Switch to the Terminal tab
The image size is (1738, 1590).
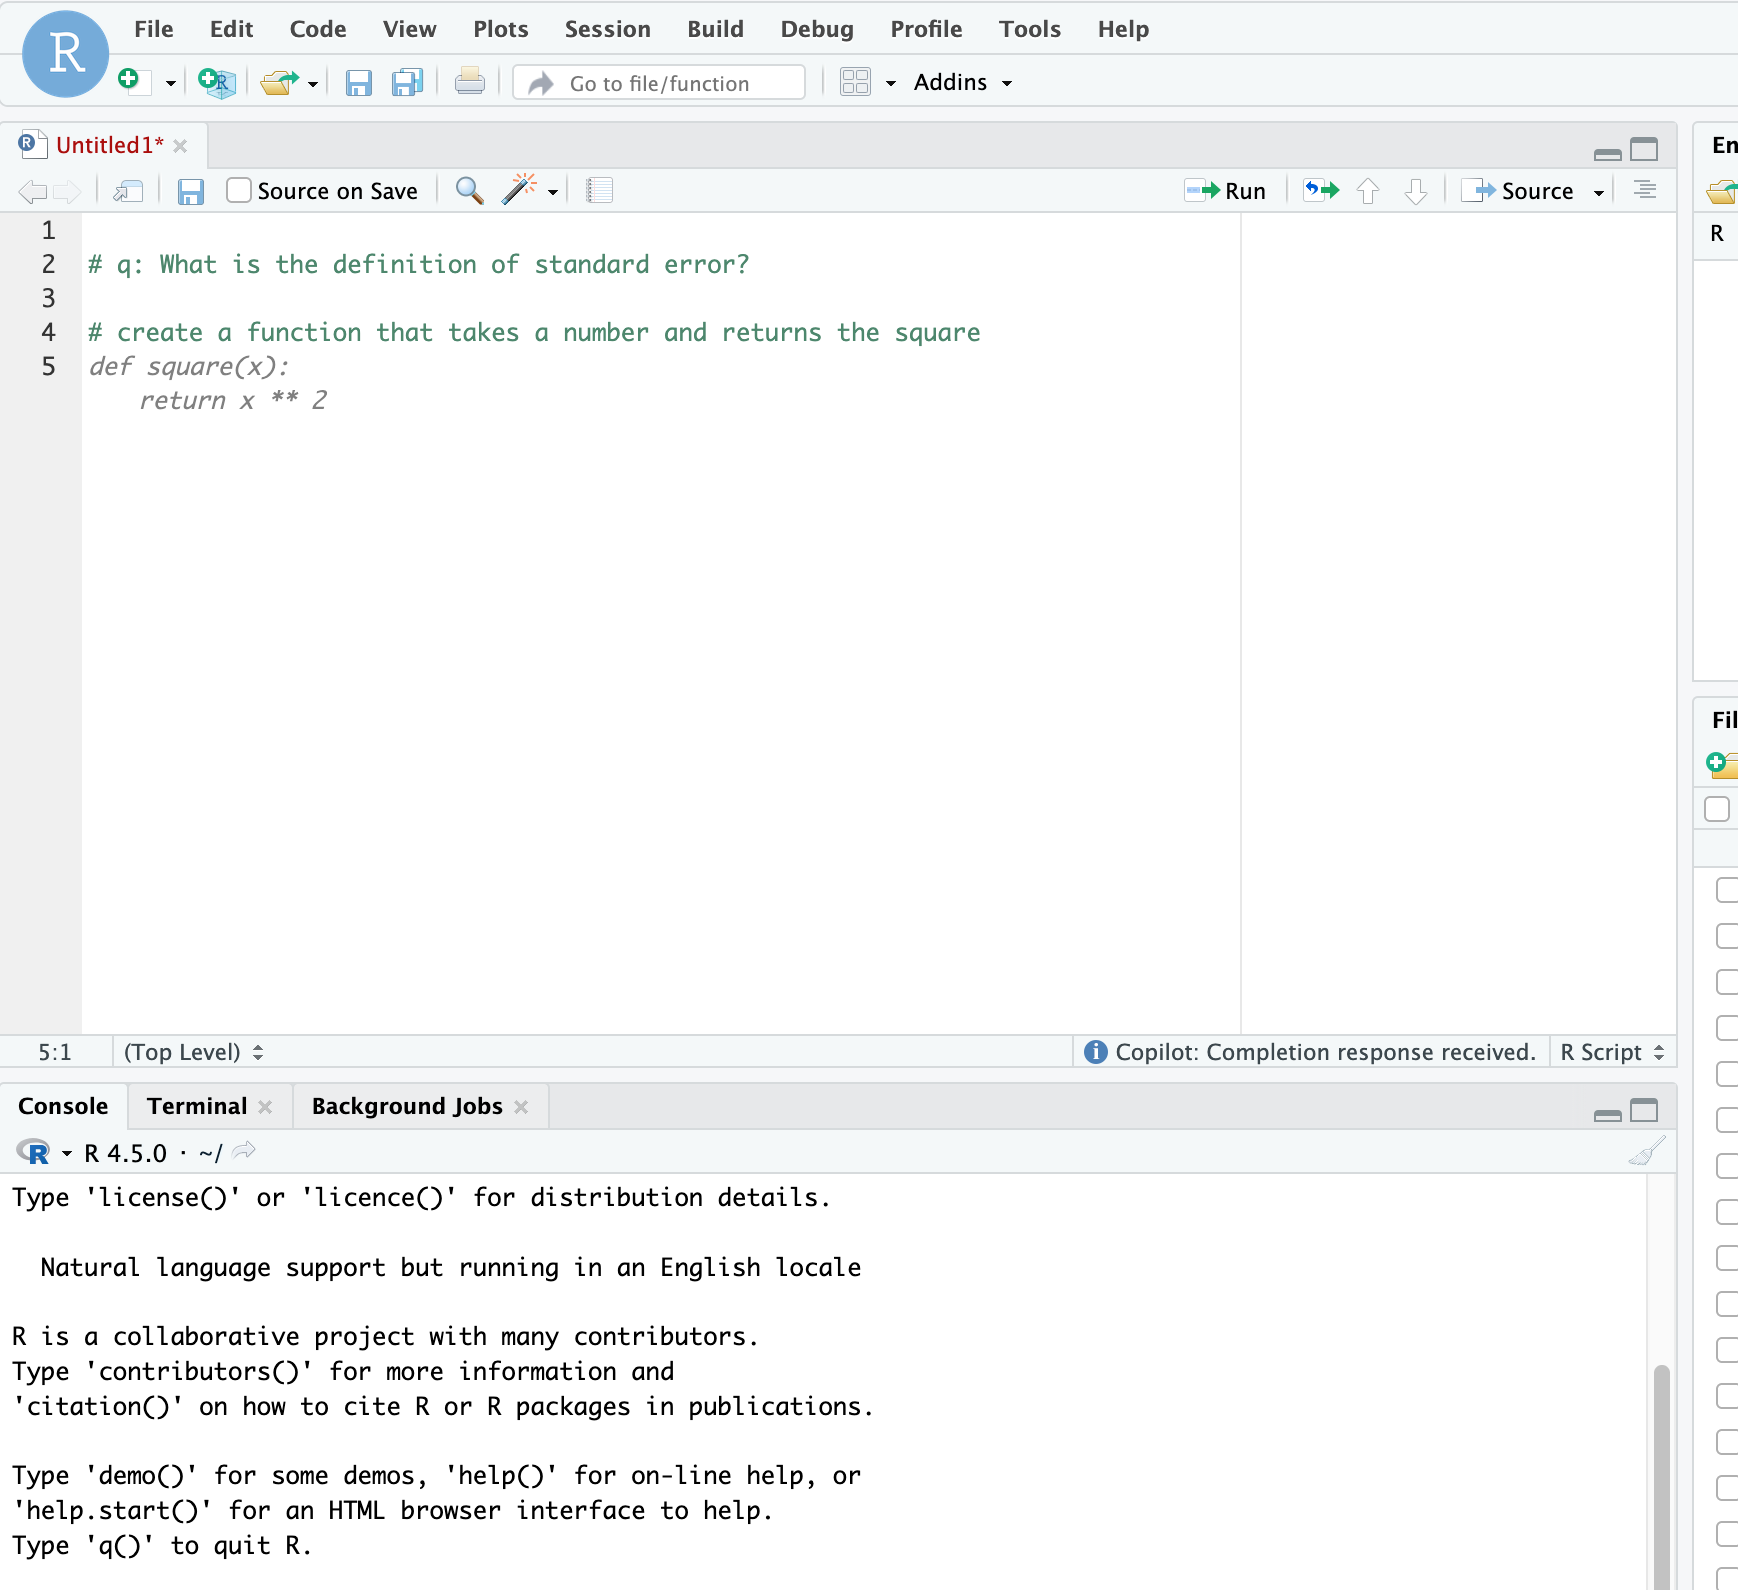pos(197,1106)
